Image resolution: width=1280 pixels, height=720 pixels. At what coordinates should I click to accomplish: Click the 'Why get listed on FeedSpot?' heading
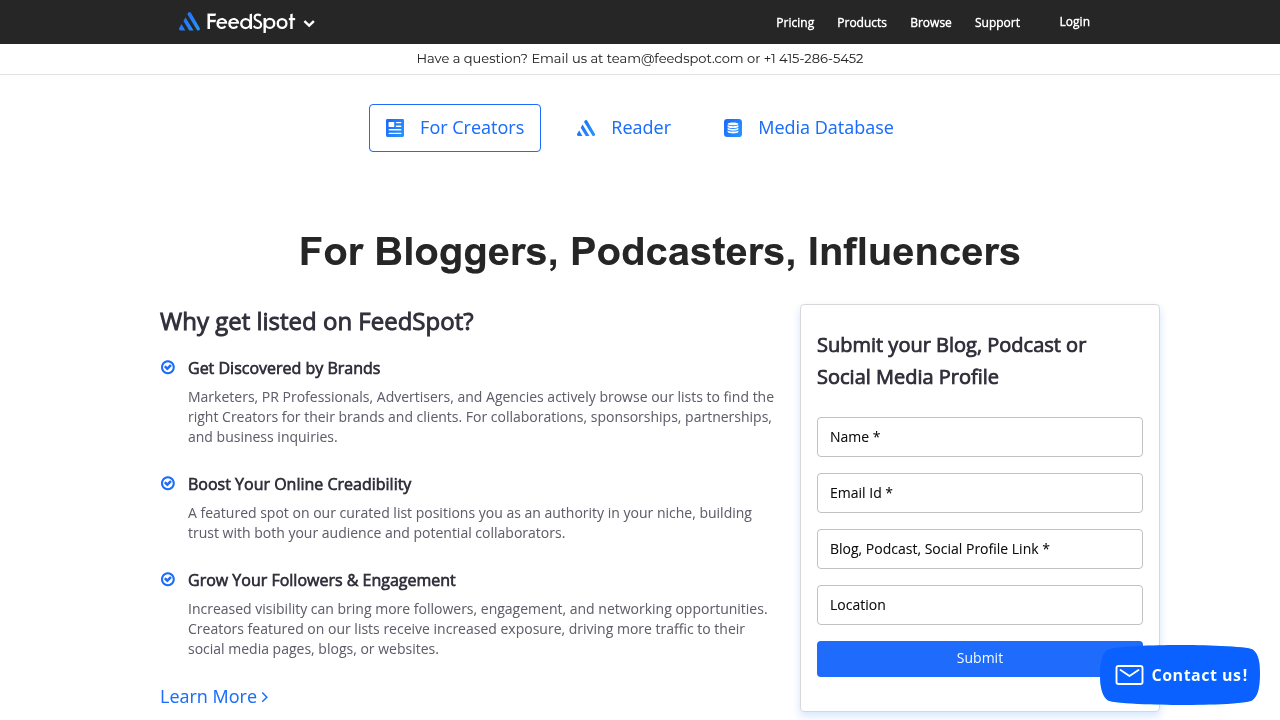pyautogui.click(x=317, y=322)
